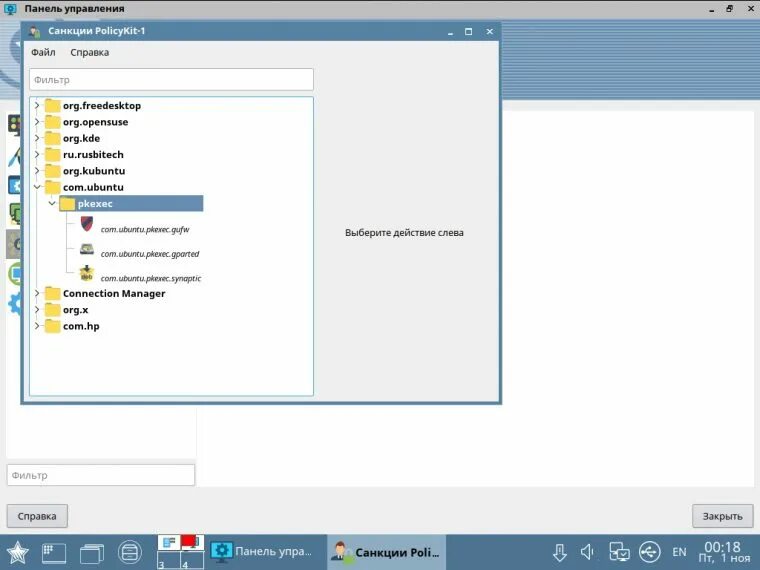Screen dimensions: 760x570
Task: Click the USB devices tray icon
Action: [649, 552]
